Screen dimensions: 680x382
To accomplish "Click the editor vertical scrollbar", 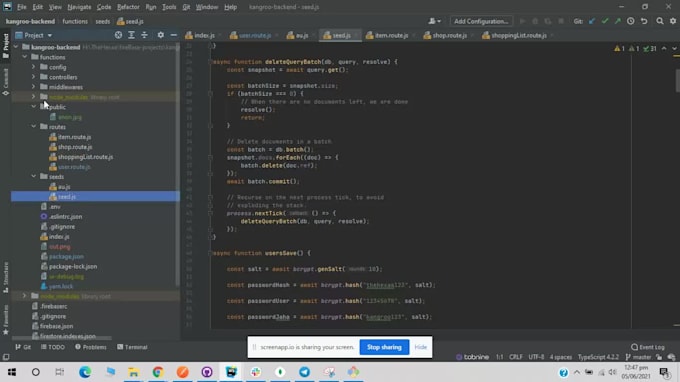I will pos(677,81).
